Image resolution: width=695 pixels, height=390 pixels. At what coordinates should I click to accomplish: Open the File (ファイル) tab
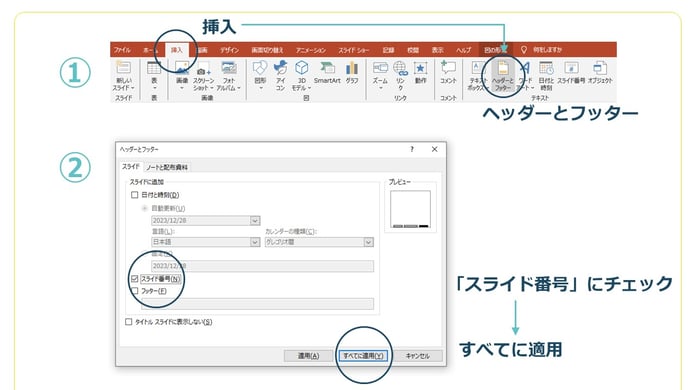[x=122, y=50]
